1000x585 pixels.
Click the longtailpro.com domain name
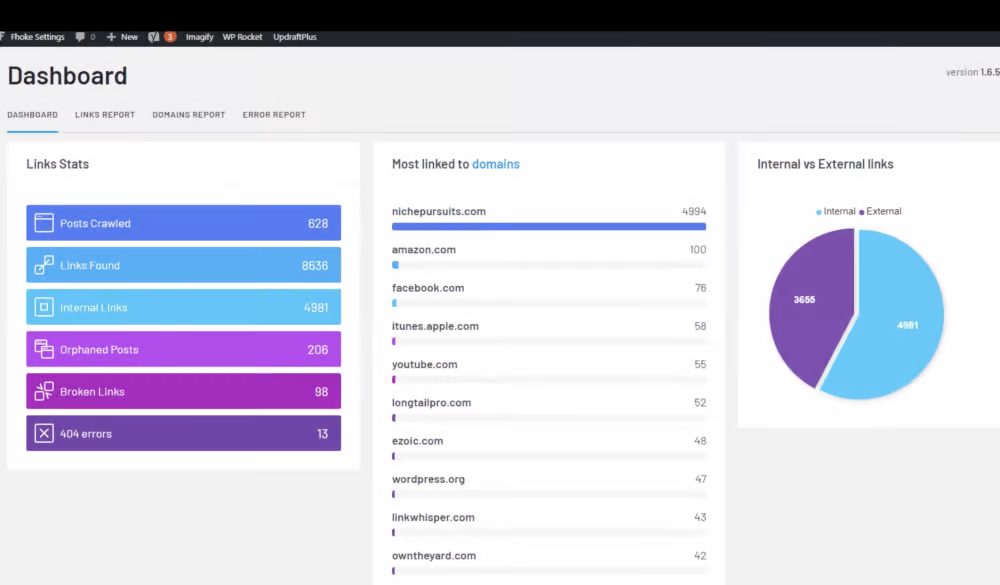[x=431, y=403]
